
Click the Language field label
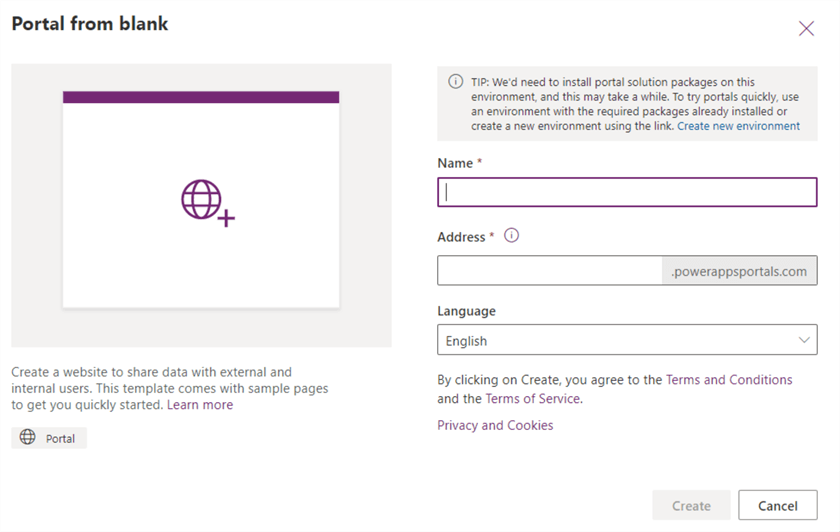466,311
